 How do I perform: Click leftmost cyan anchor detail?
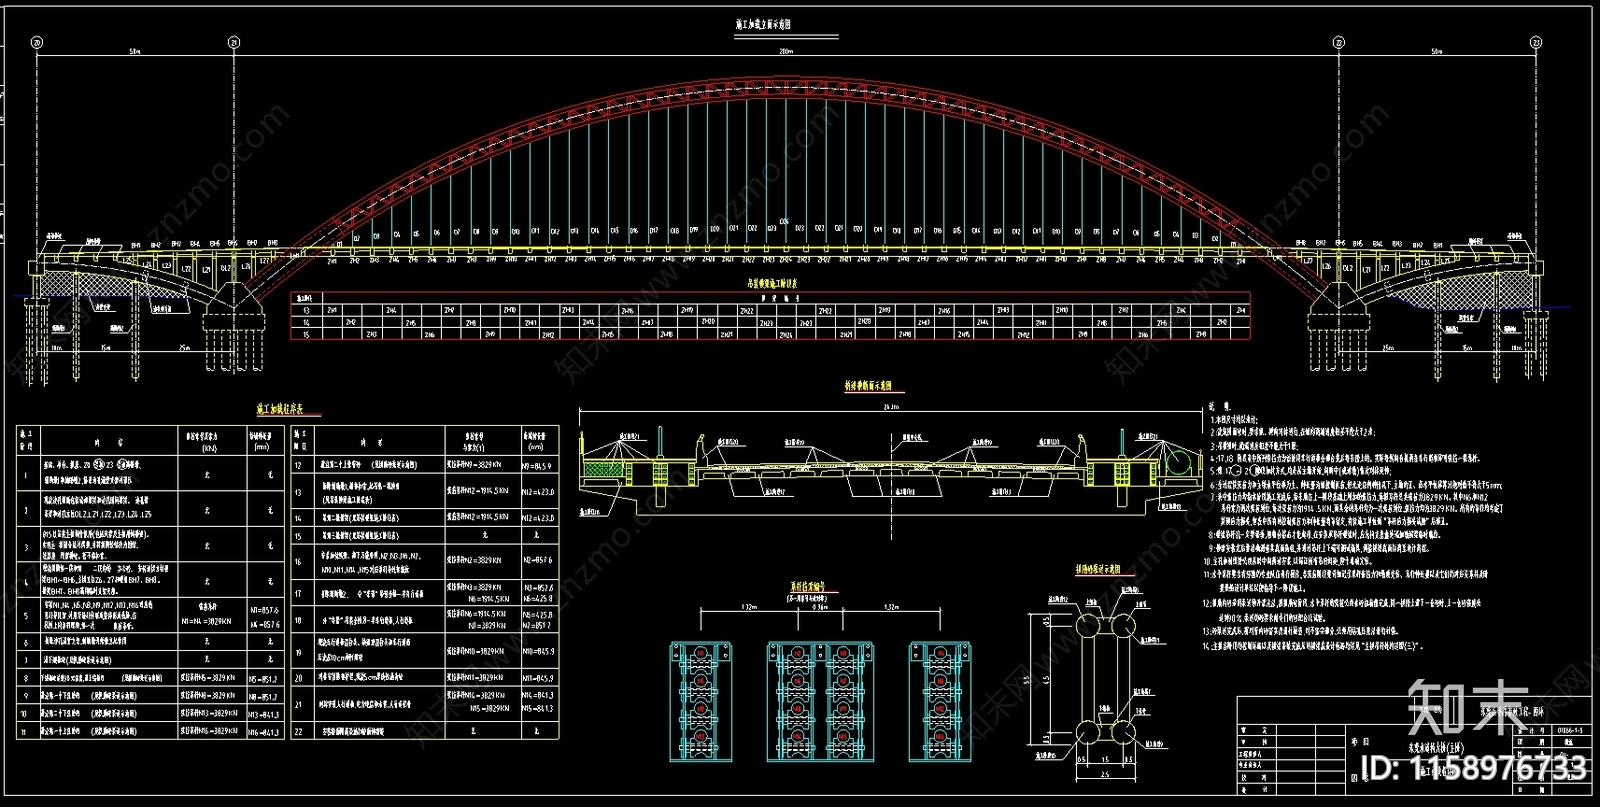(x=701, y=702)
